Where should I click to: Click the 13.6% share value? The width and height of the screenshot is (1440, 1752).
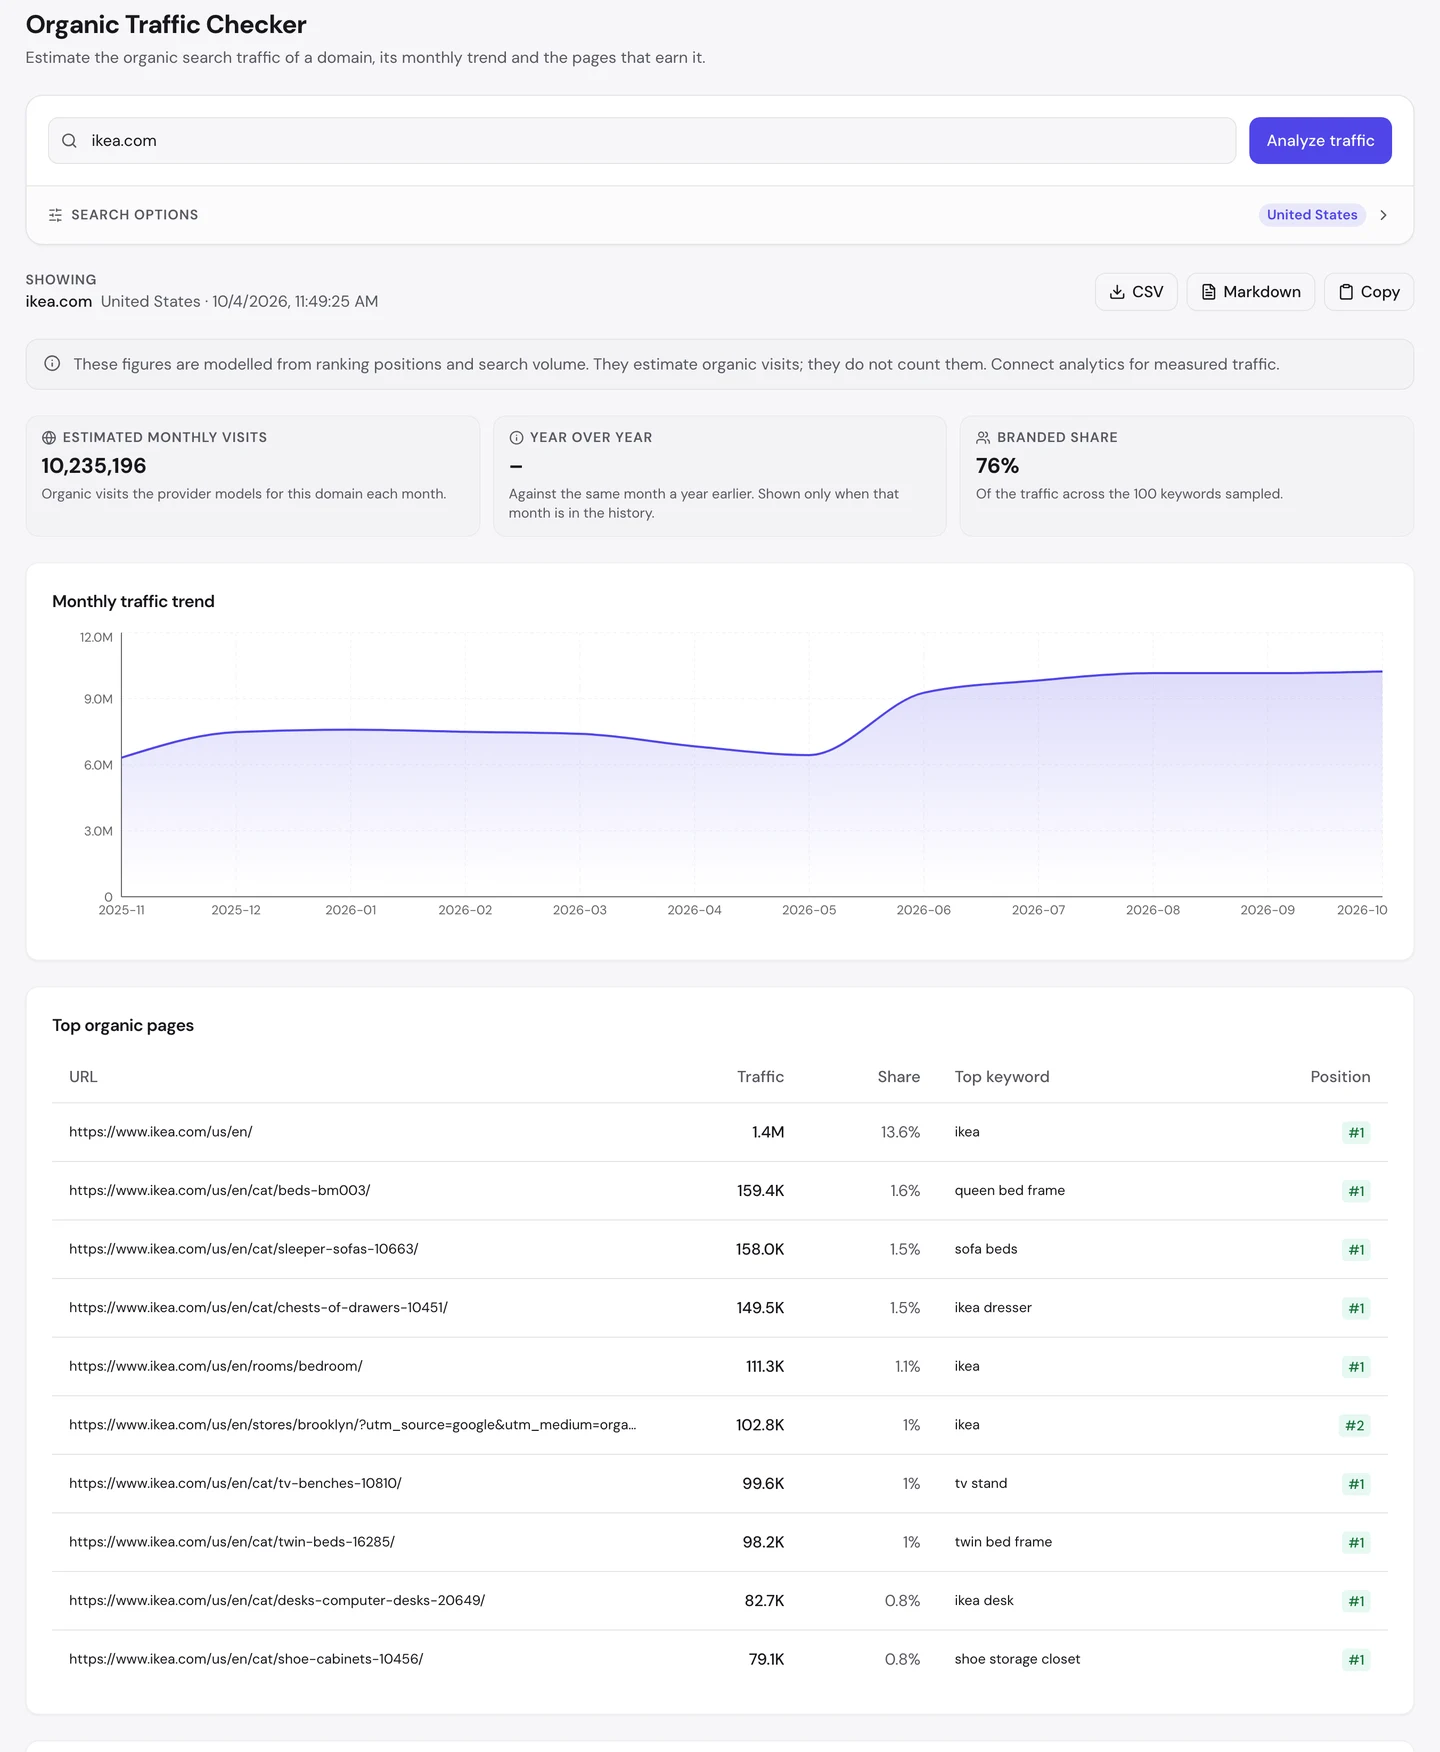(x=900, y=1132)
